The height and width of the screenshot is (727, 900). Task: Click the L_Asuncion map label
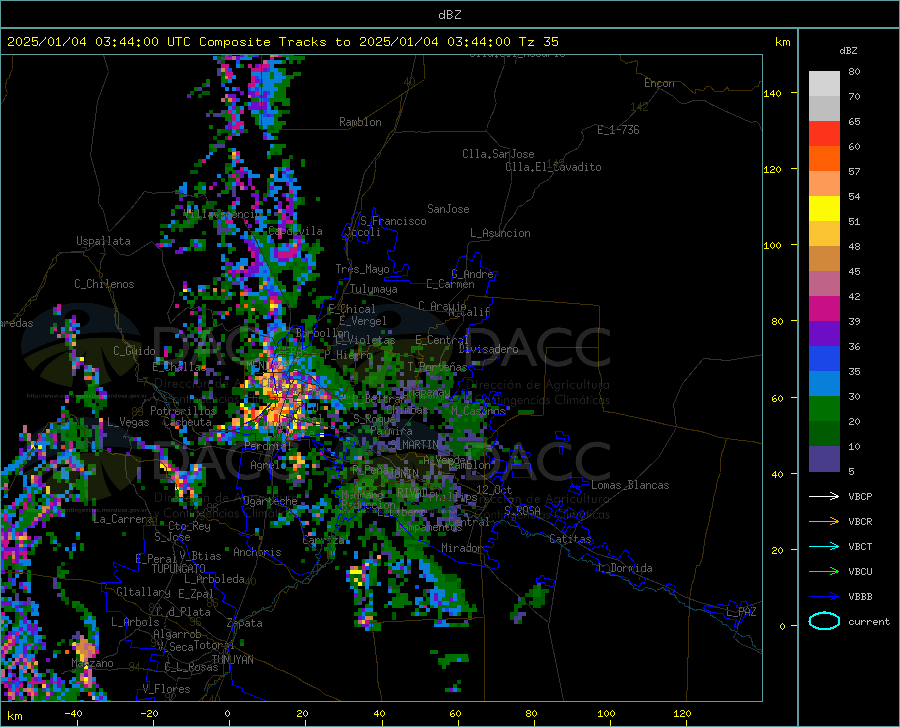click(x=500, y=233)
